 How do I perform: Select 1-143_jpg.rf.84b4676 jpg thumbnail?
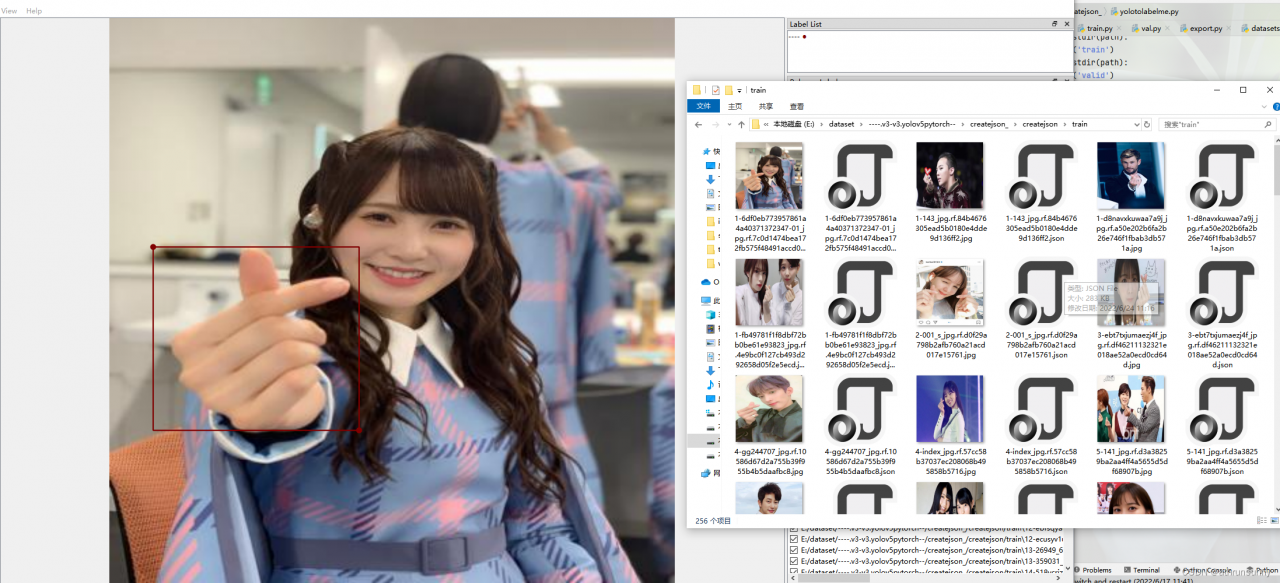(x=950, y=175)
